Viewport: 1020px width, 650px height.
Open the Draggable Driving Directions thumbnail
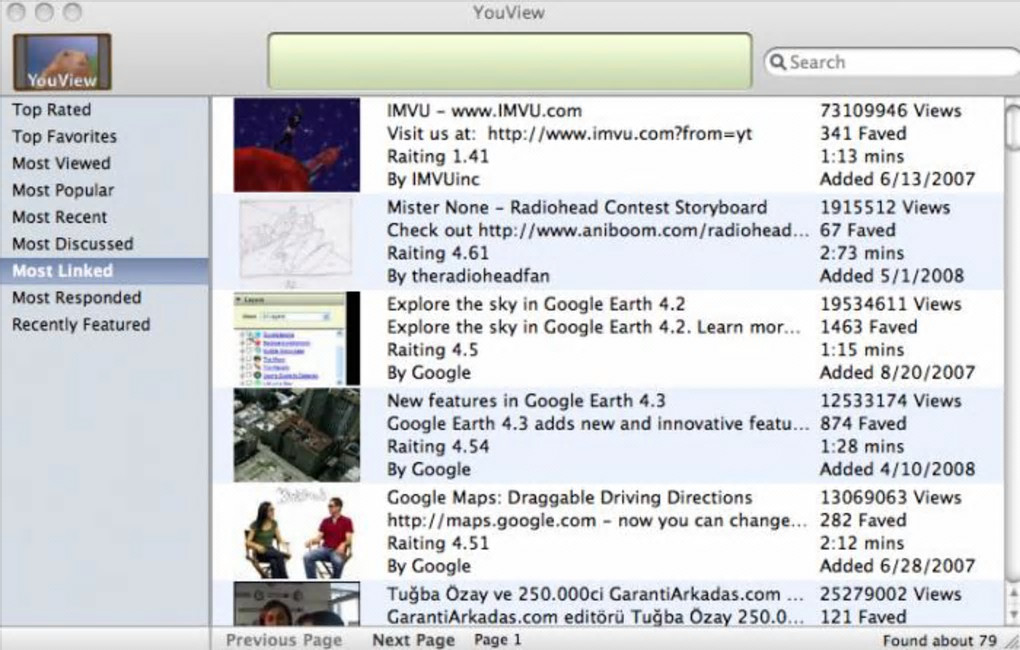pyautogui.click(x=297, y=532)
